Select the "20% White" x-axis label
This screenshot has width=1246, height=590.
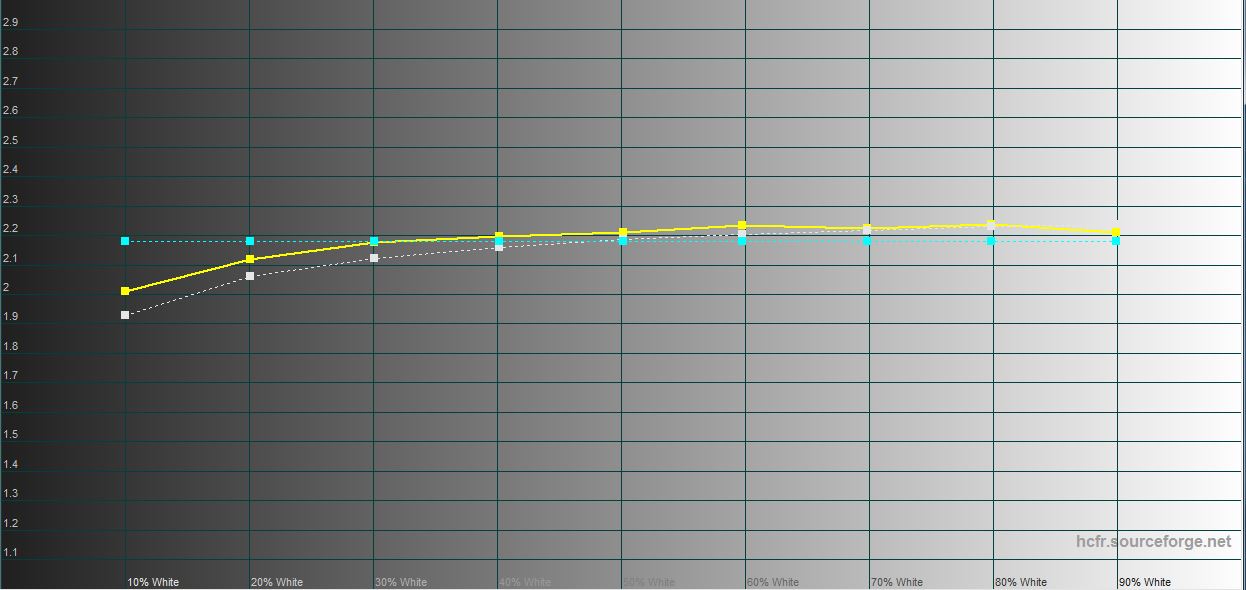click(277, 582)
